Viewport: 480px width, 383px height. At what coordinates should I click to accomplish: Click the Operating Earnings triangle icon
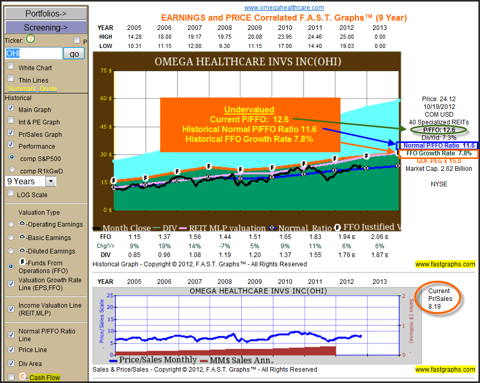point(22,224)
